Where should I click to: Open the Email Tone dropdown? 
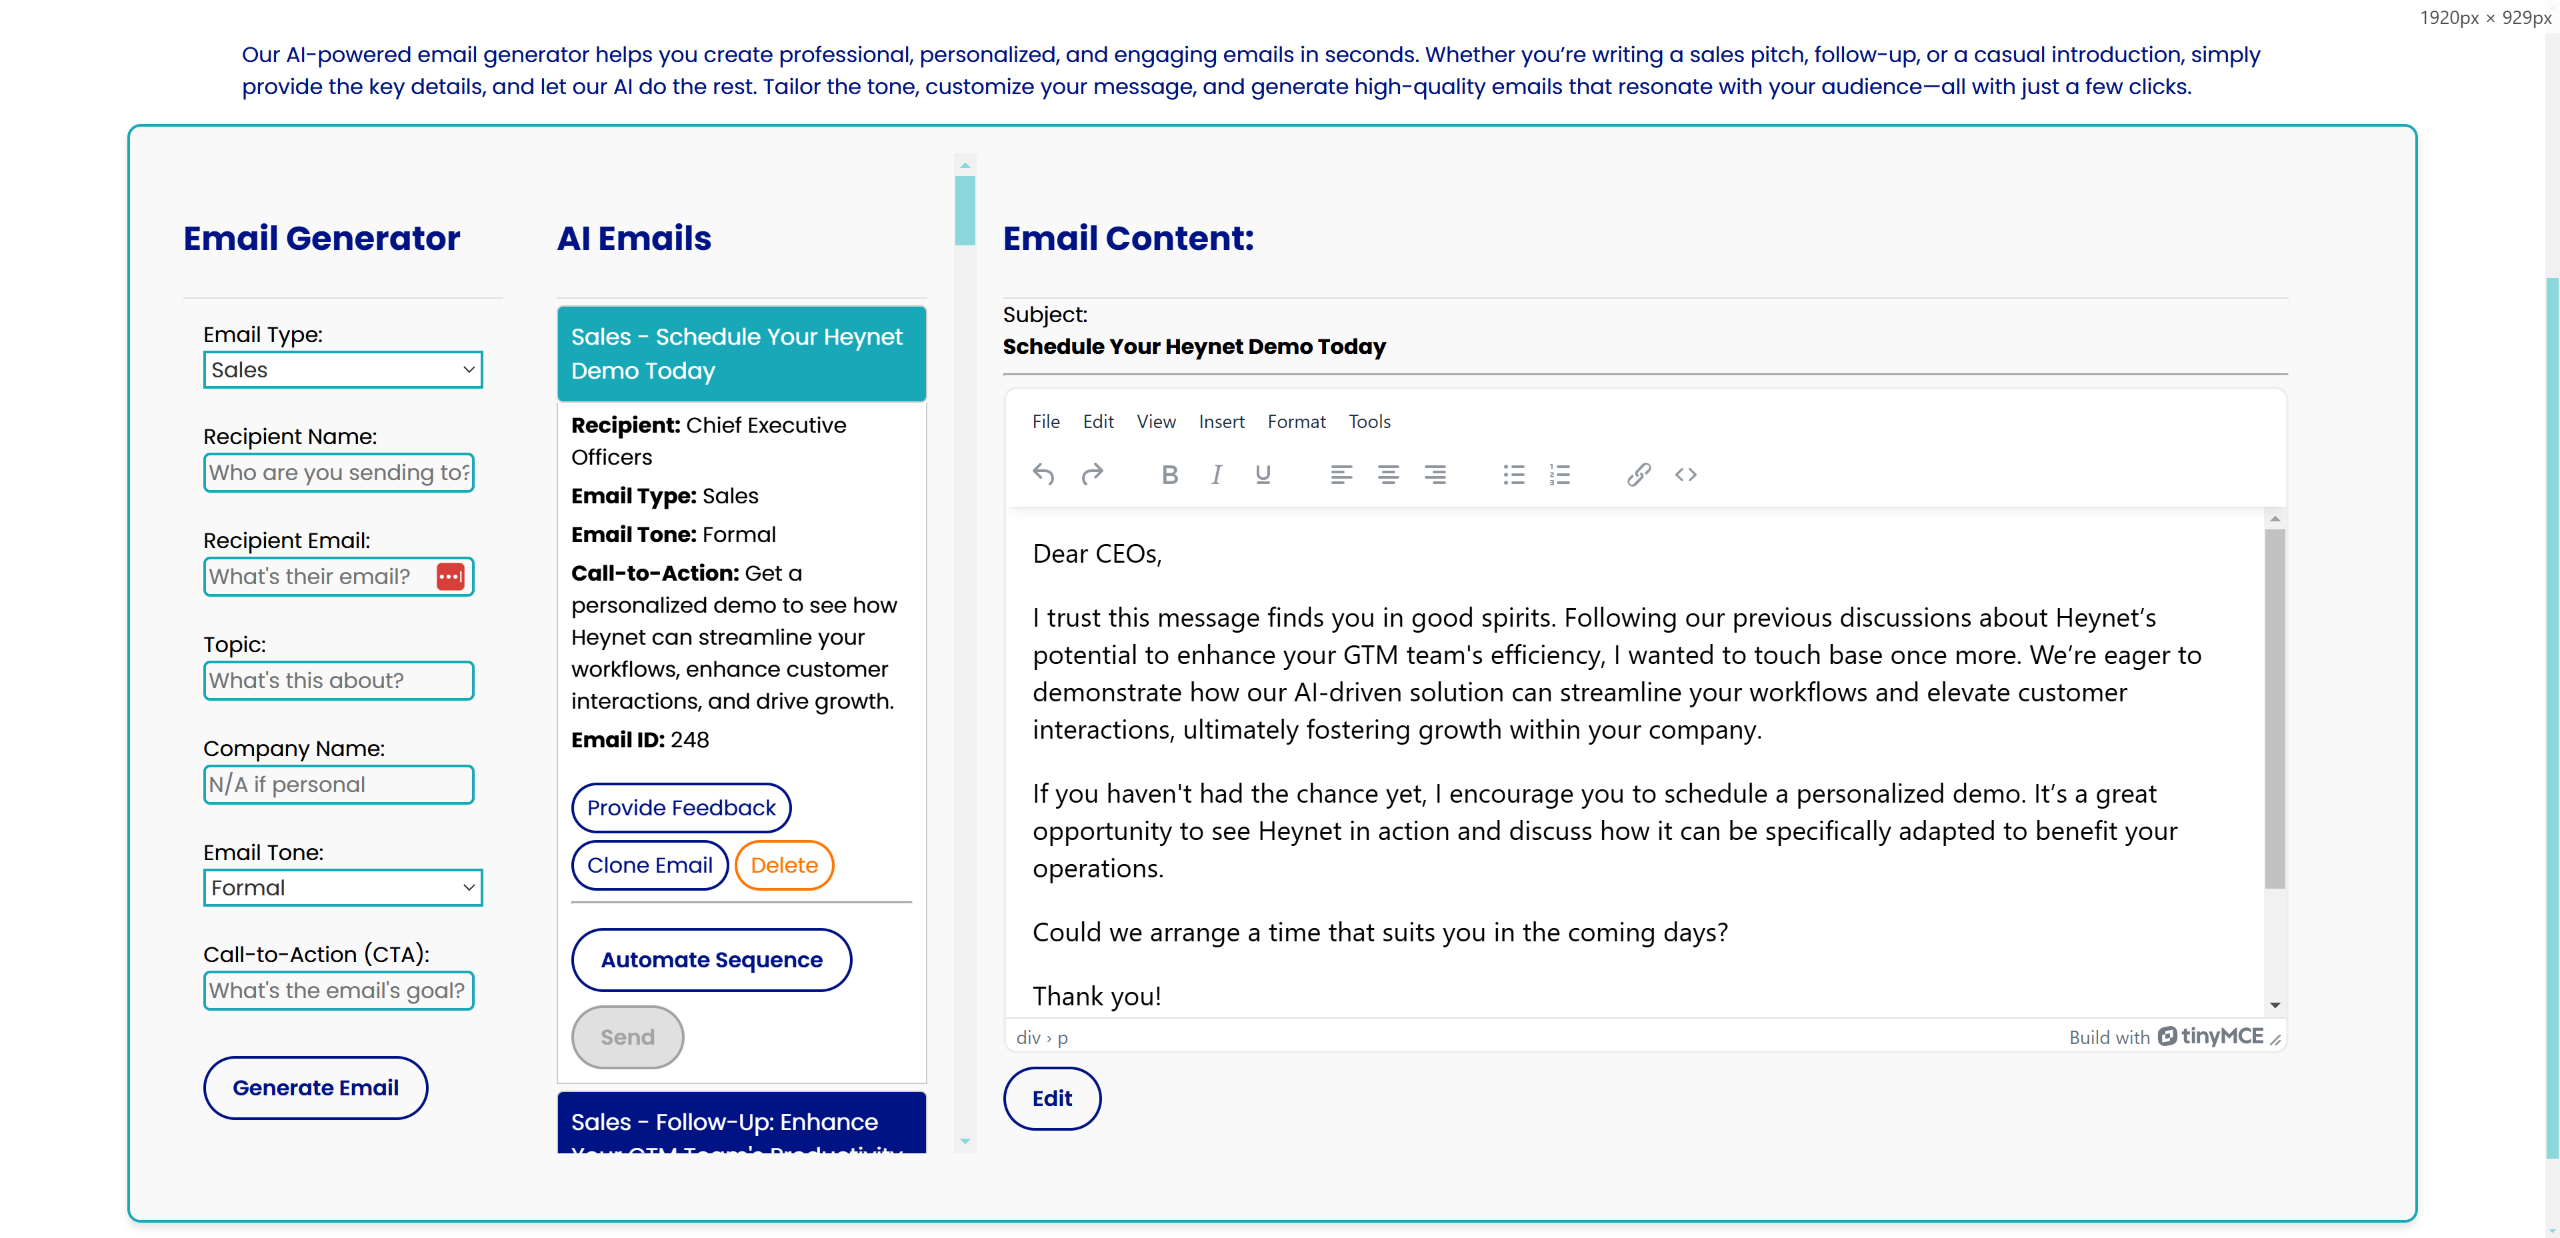(343, 888)
